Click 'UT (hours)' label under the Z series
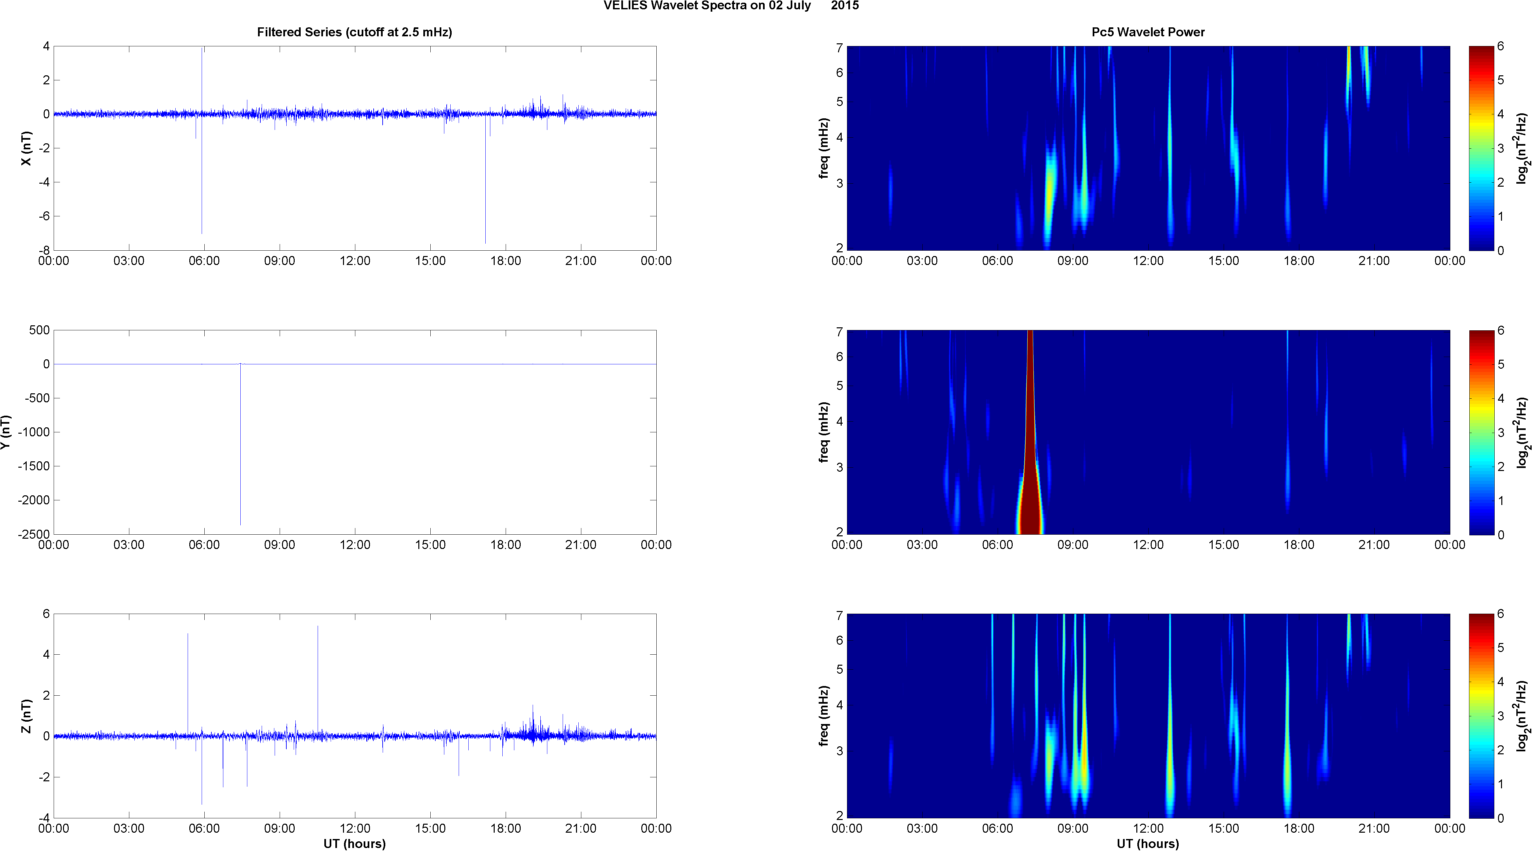Viewport: 1532px width, 851px height. tap(355, 843)
